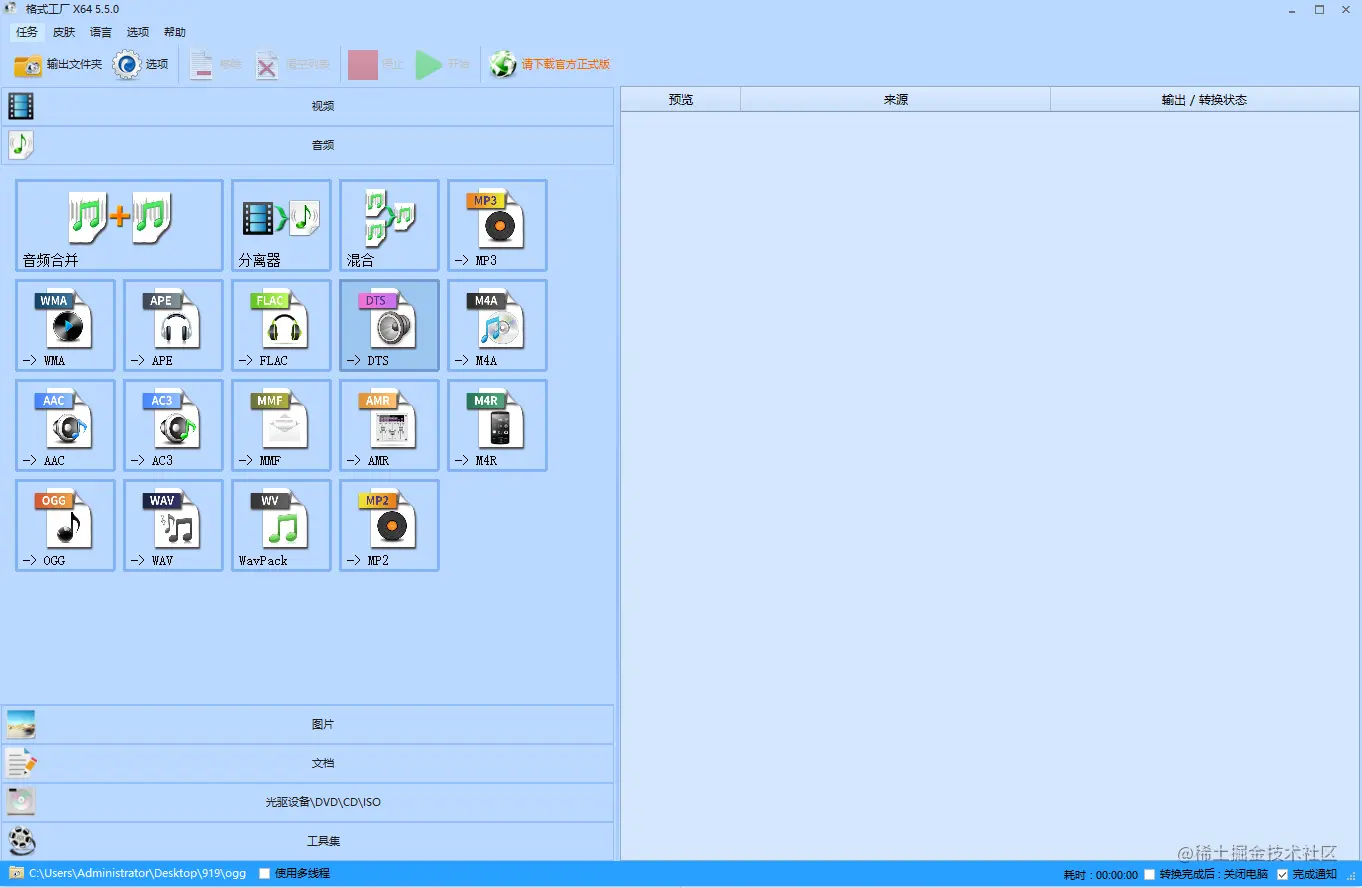The height and width of the screenshot is (888, 1362).
Task: Choose the WavPack conversion icon
Action: (281, 525)
